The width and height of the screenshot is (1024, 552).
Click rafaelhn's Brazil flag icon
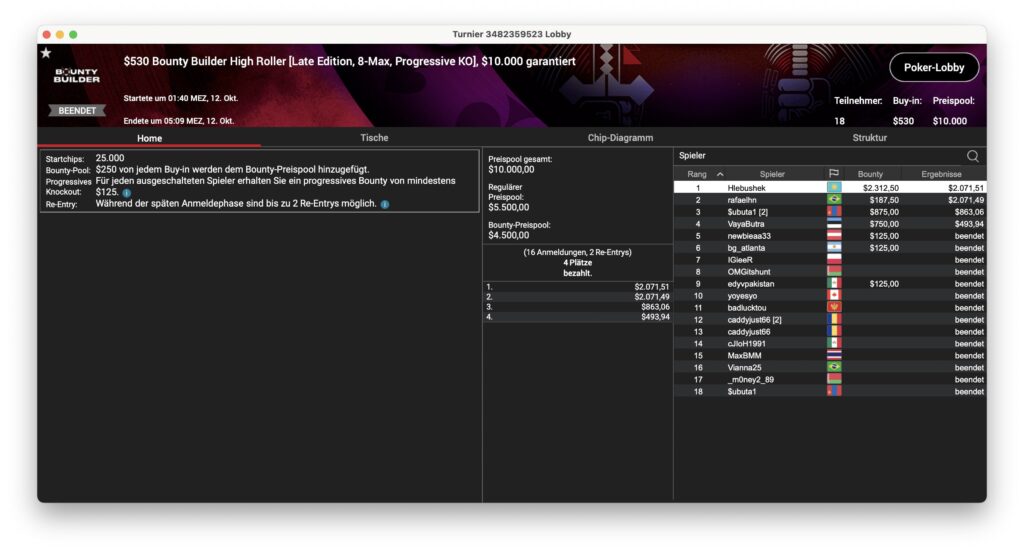click(x=833, y=200)
